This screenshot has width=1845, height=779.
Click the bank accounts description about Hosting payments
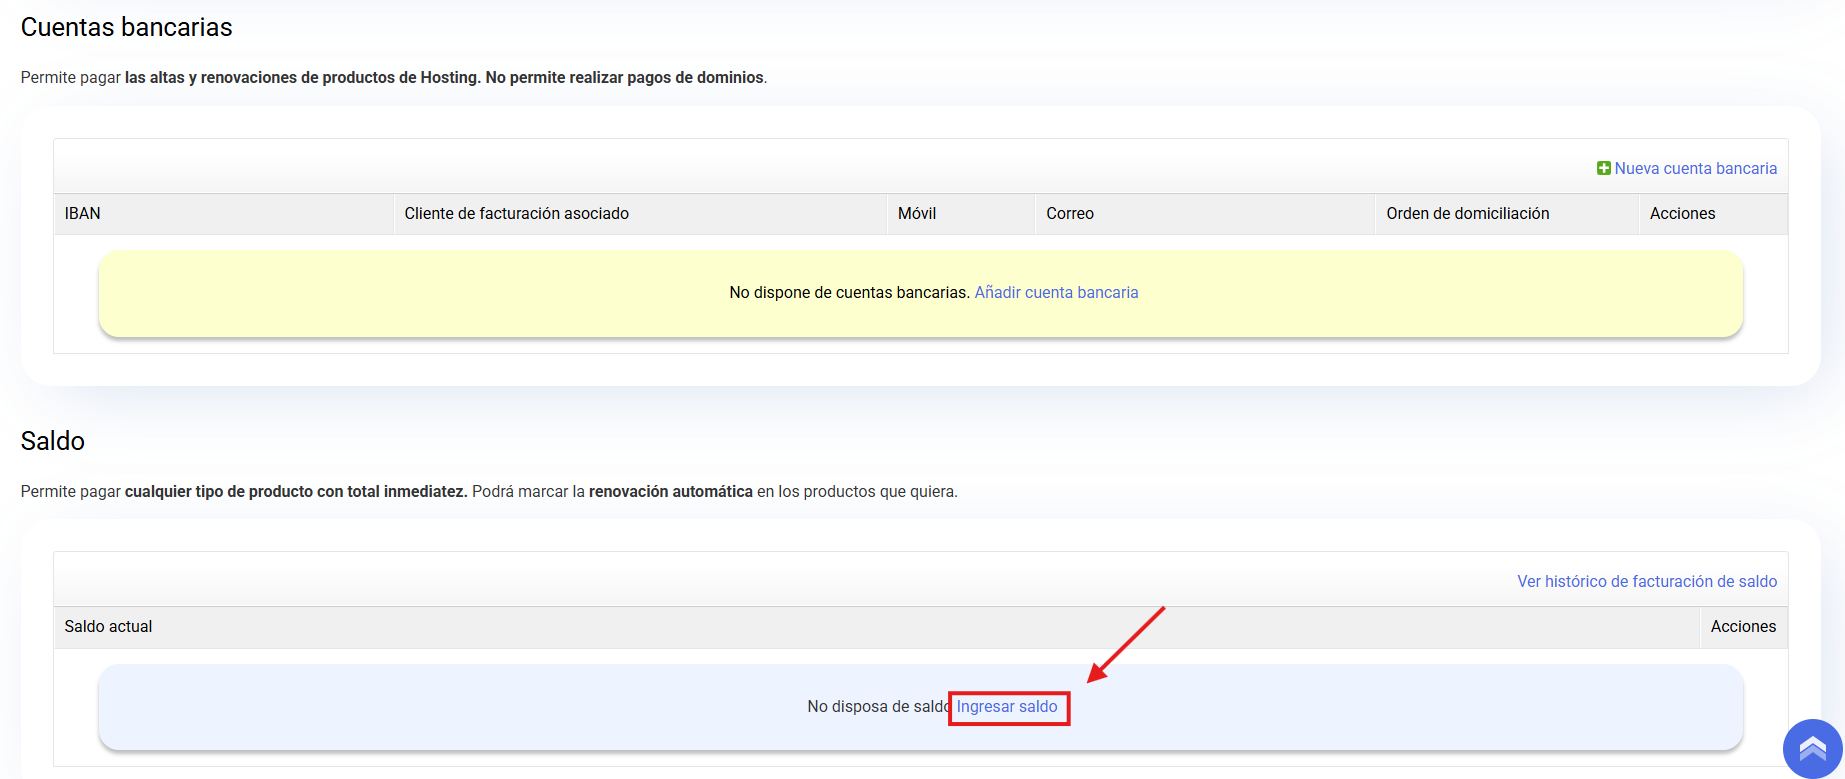pyautogui.click(x=393, y=78)
